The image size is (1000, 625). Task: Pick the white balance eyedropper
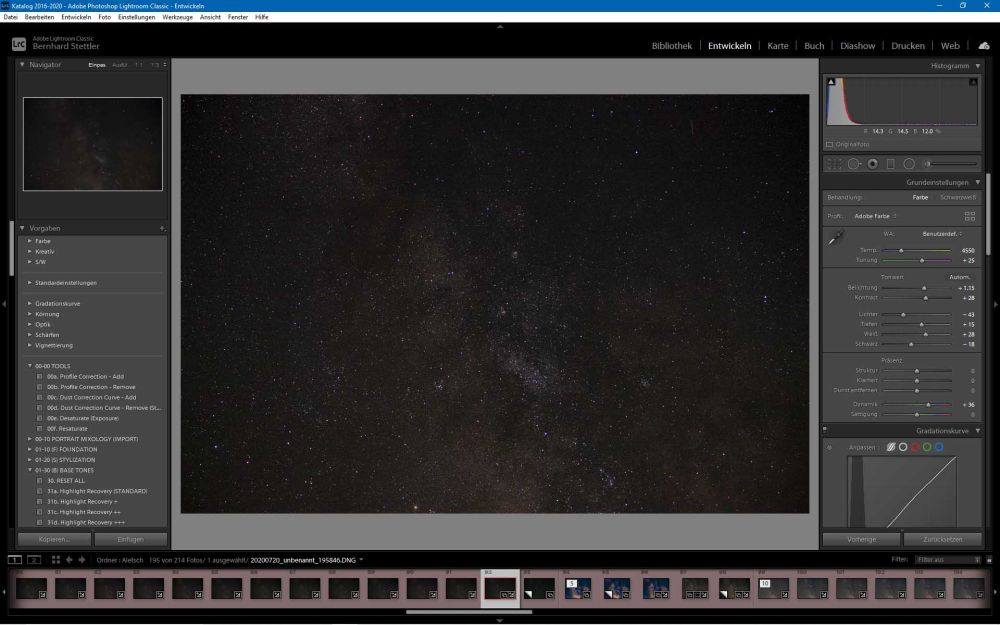point(836,238)
